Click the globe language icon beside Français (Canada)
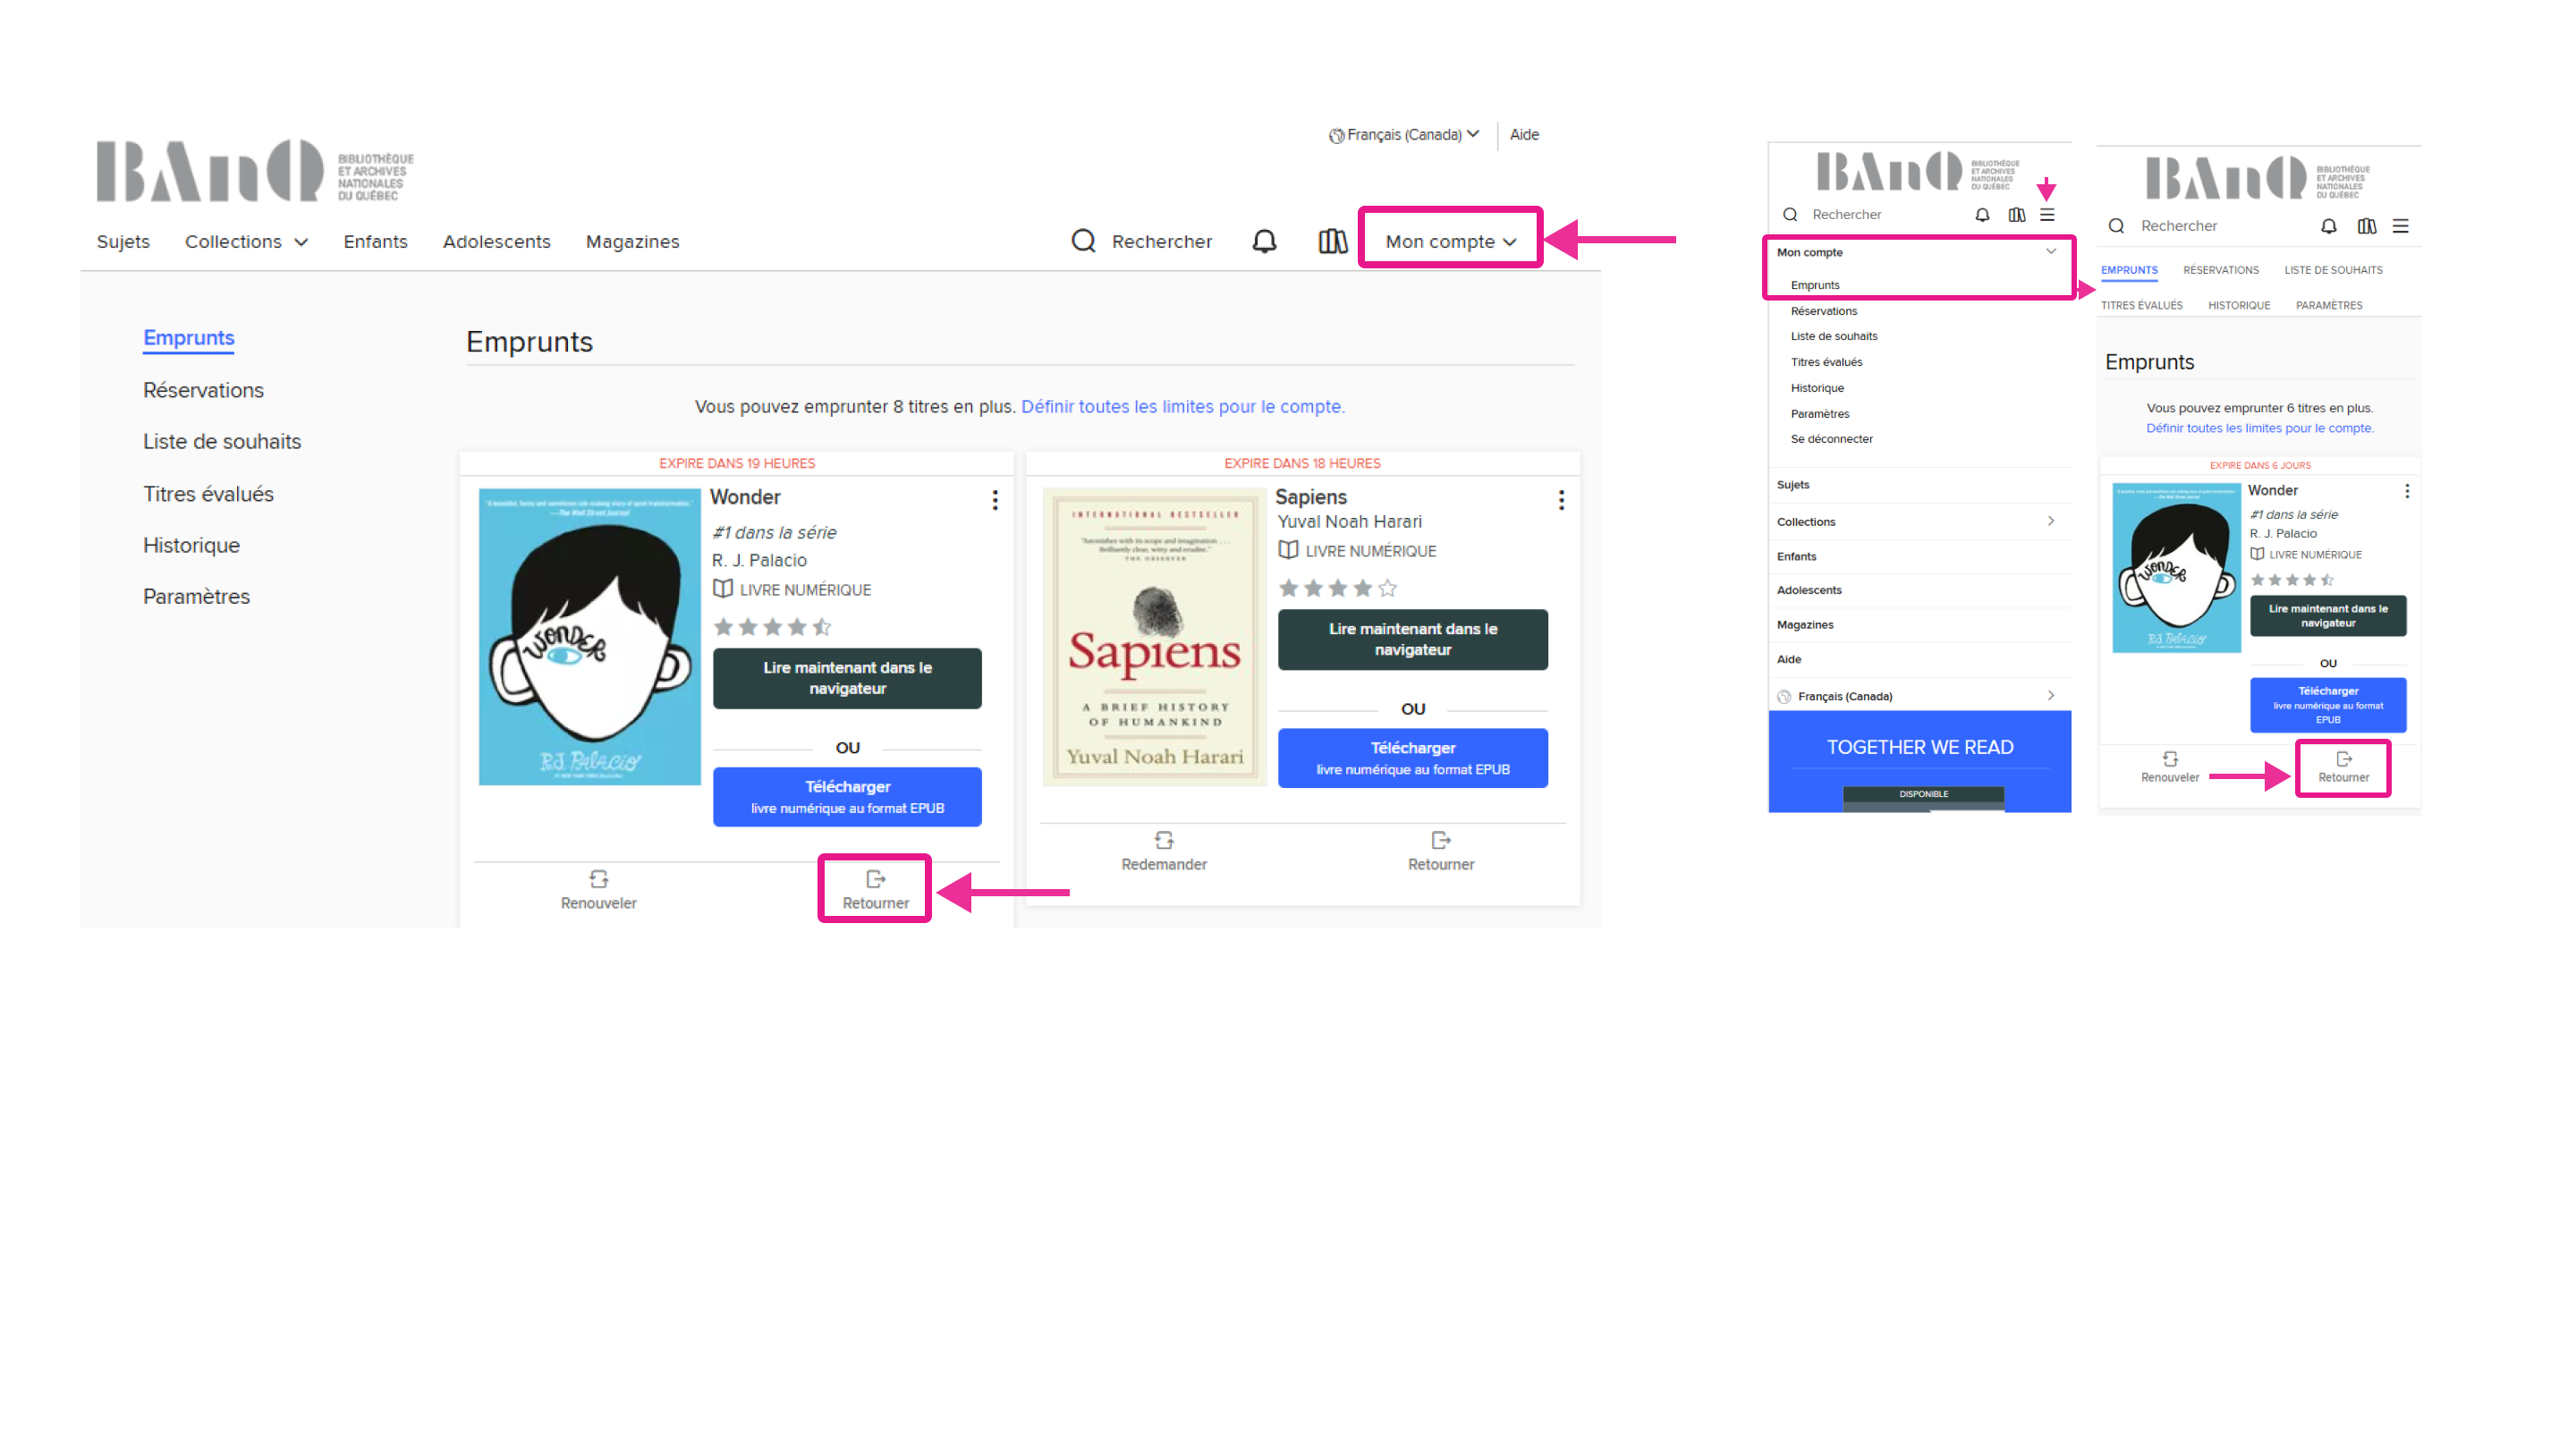2576x1449 pixels. [1335, 136]
